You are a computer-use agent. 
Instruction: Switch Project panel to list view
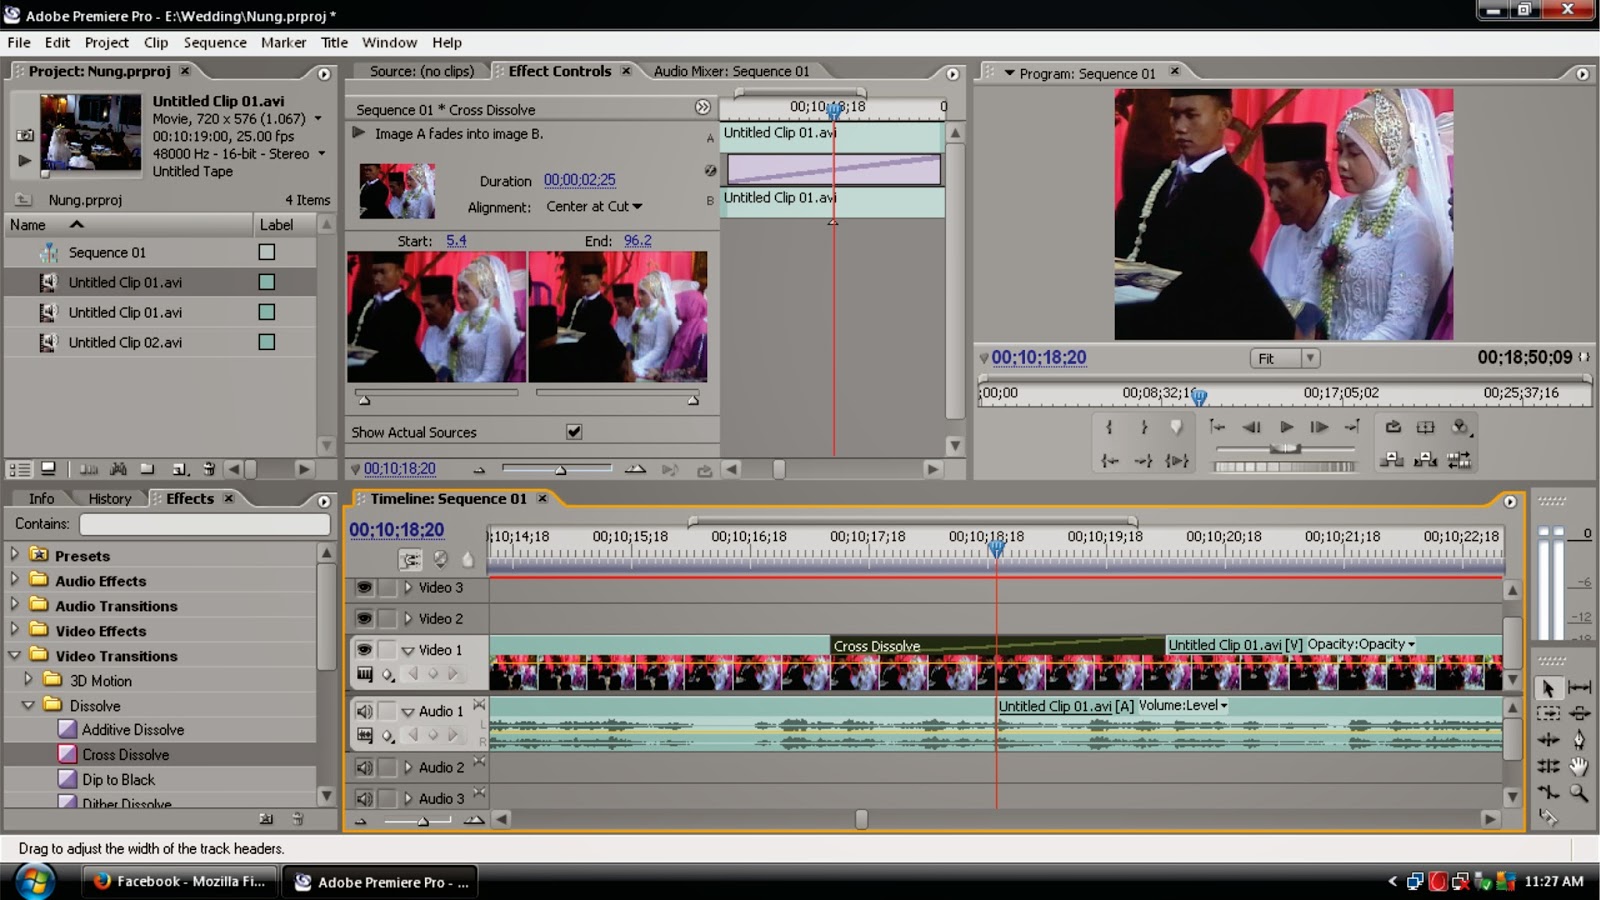pyautogui.click(x=19, y=469)
